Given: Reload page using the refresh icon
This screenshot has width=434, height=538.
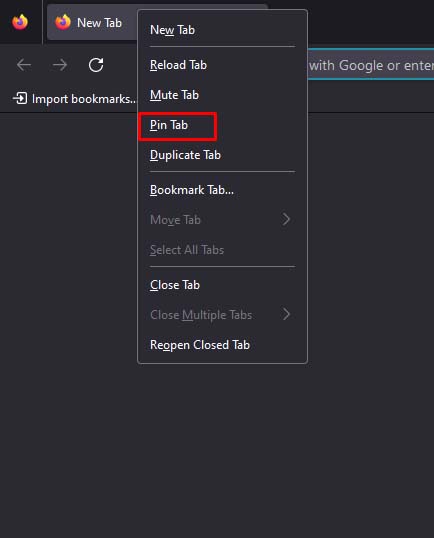Looking at the screenshot, I should point(96,65).
